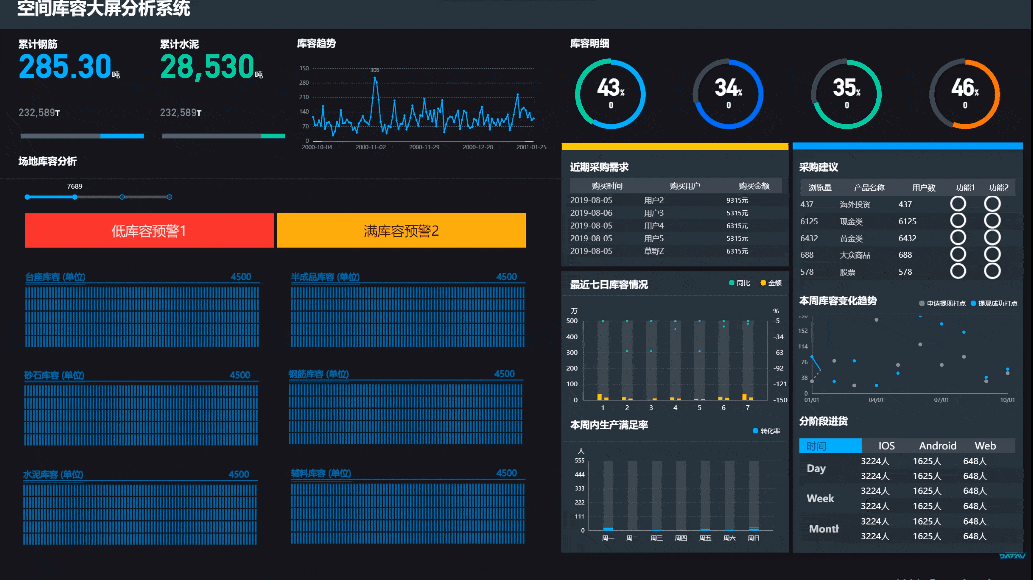Click the yellow 满库容预警2 button

click(401, 231)
